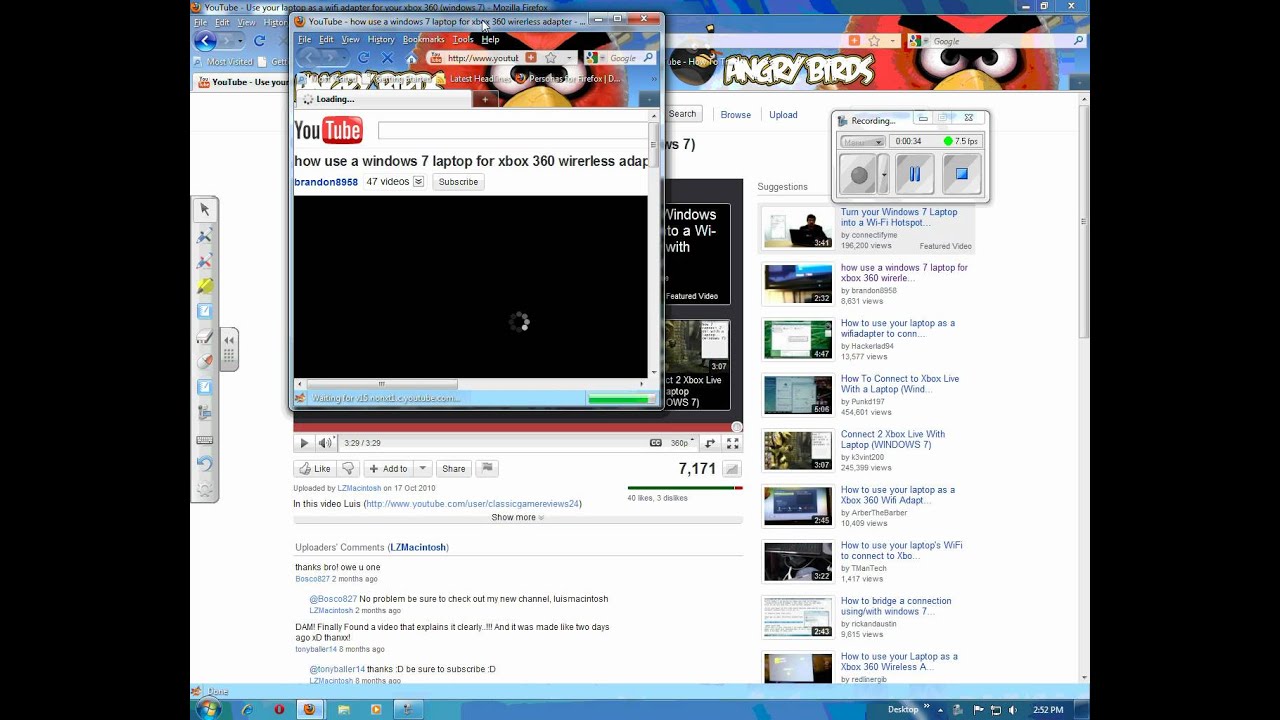Pick the yellow highlighter tool in annotation toolbar

204,286
